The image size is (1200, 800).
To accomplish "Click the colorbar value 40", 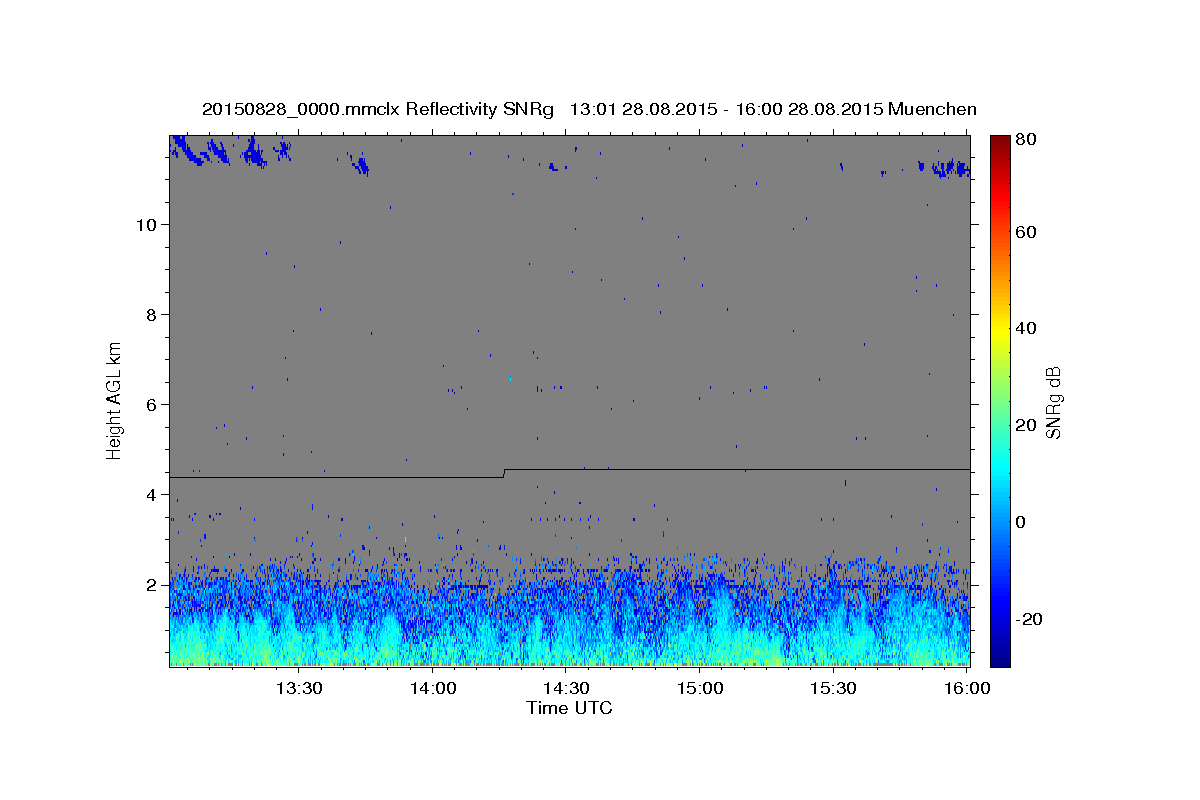I will click(x=1027, y=328).
